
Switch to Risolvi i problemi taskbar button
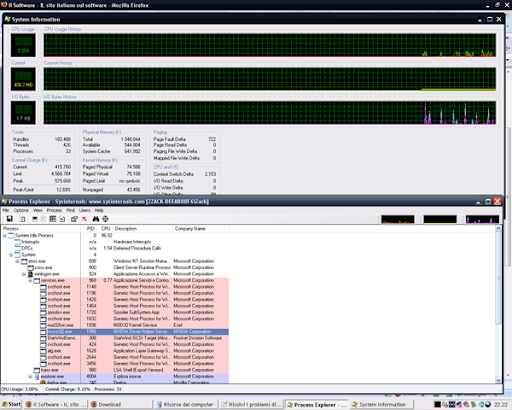251,404
